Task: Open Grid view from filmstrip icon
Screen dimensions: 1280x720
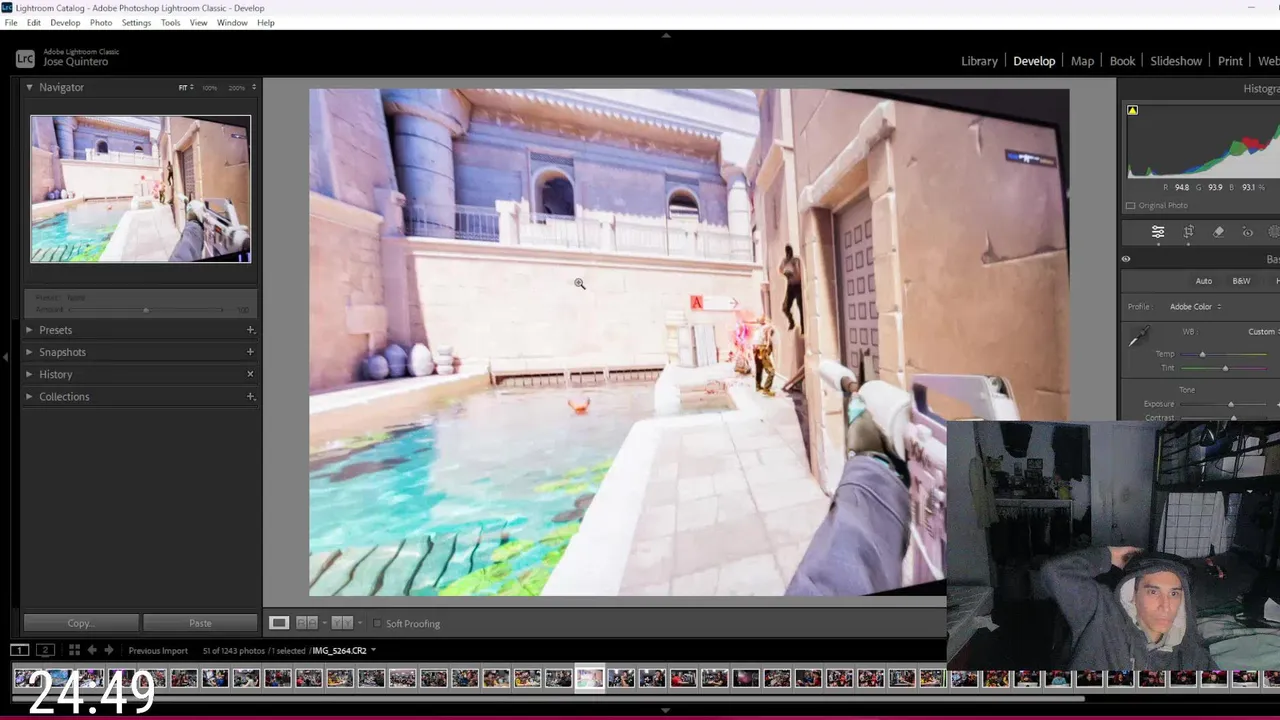Action: click(74, 650)
